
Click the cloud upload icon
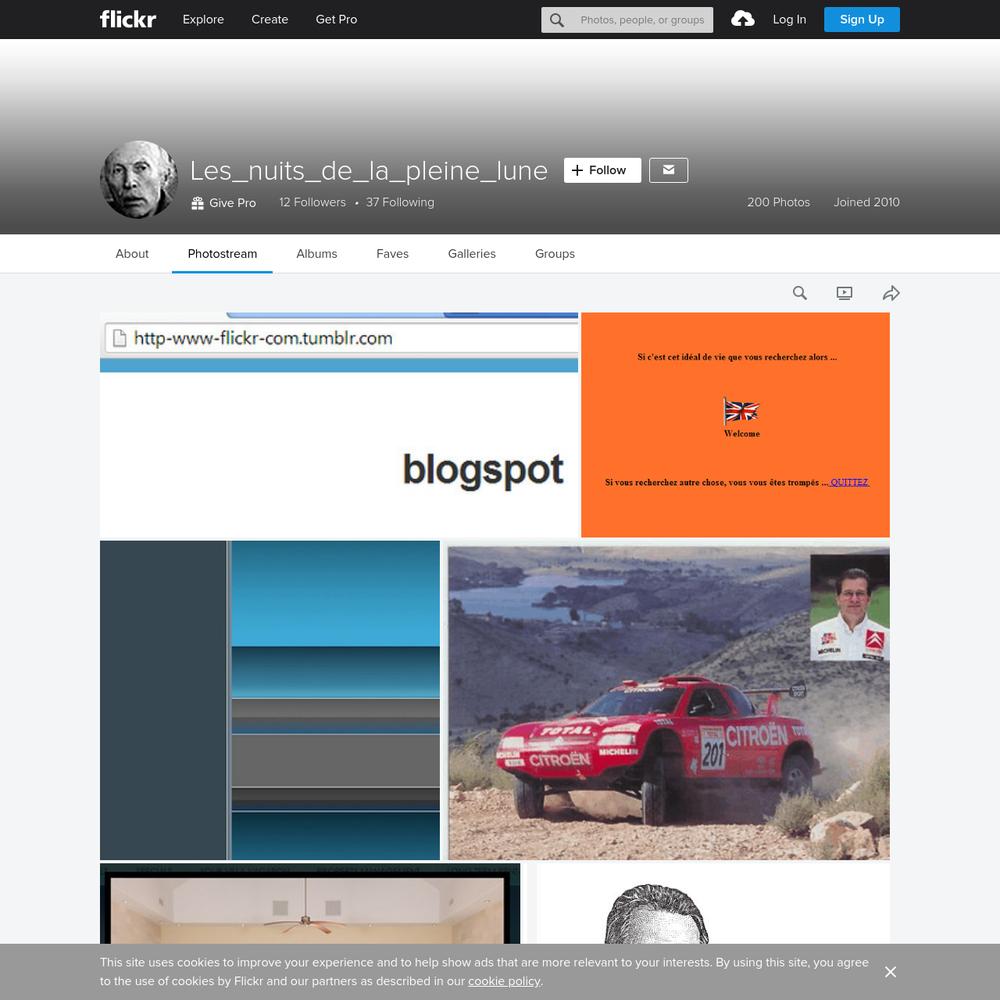(x=742, y=19)
